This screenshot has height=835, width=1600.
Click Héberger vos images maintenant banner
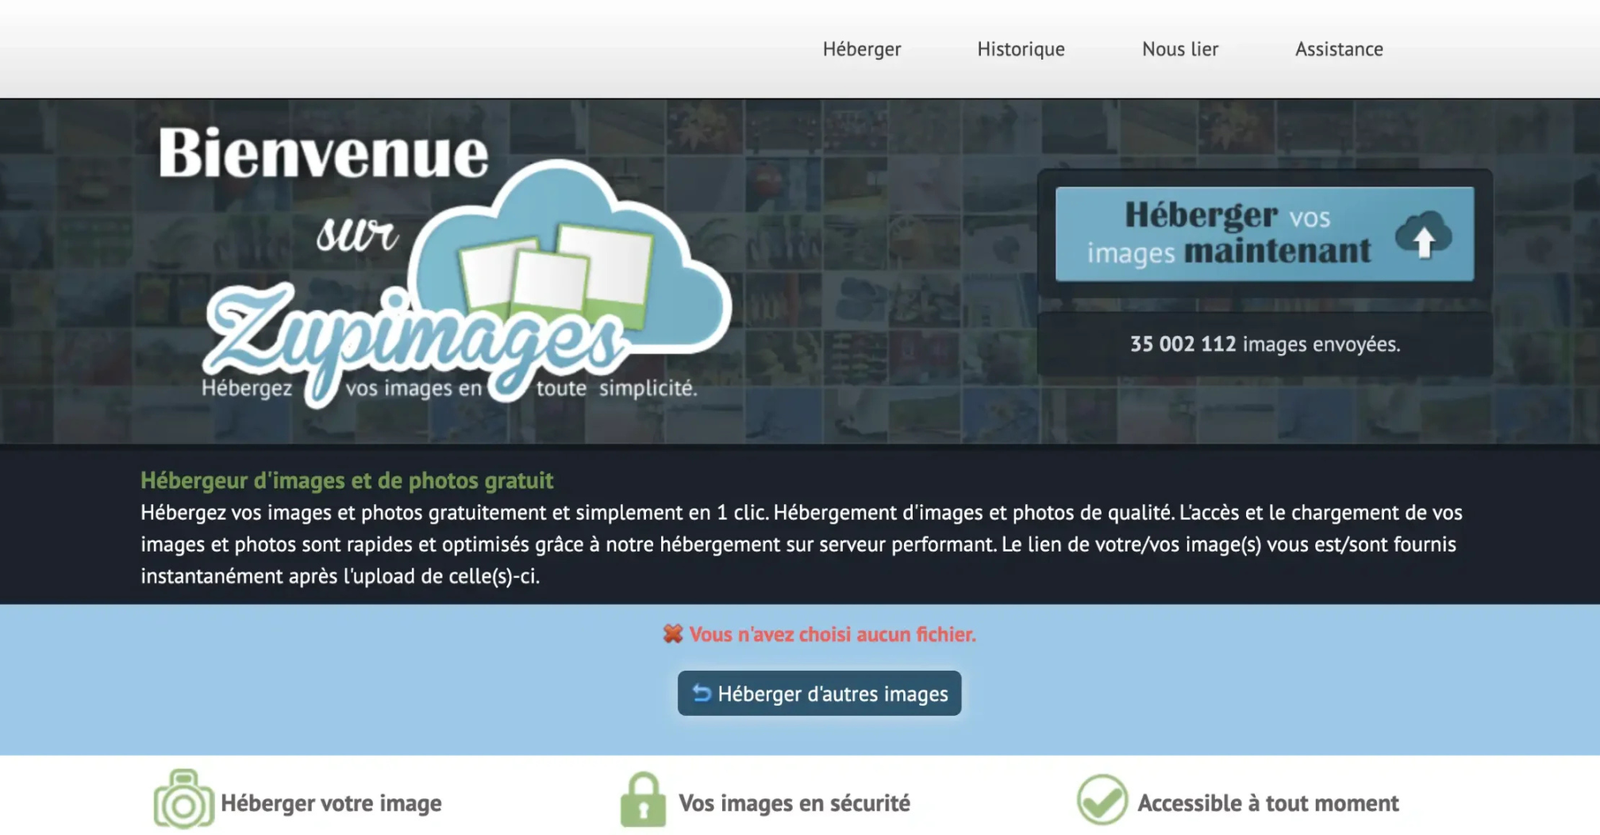1264,234
